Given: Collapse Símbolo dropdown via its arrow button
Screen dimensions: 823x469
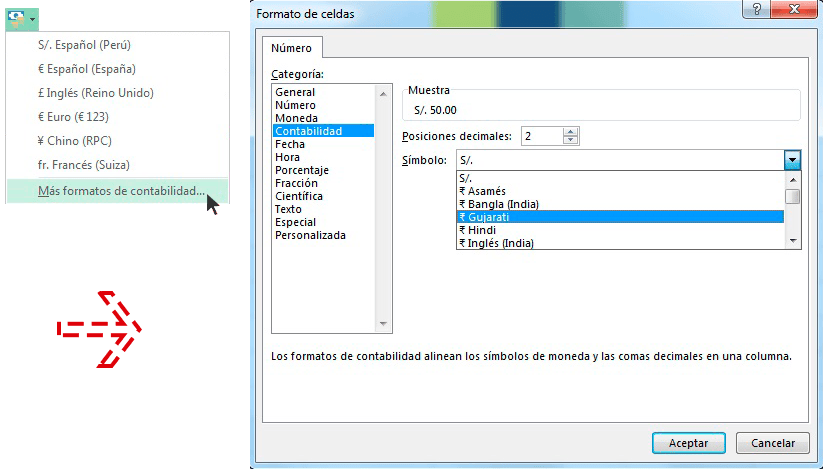Looking at the screenshot, I should (793, 161).
